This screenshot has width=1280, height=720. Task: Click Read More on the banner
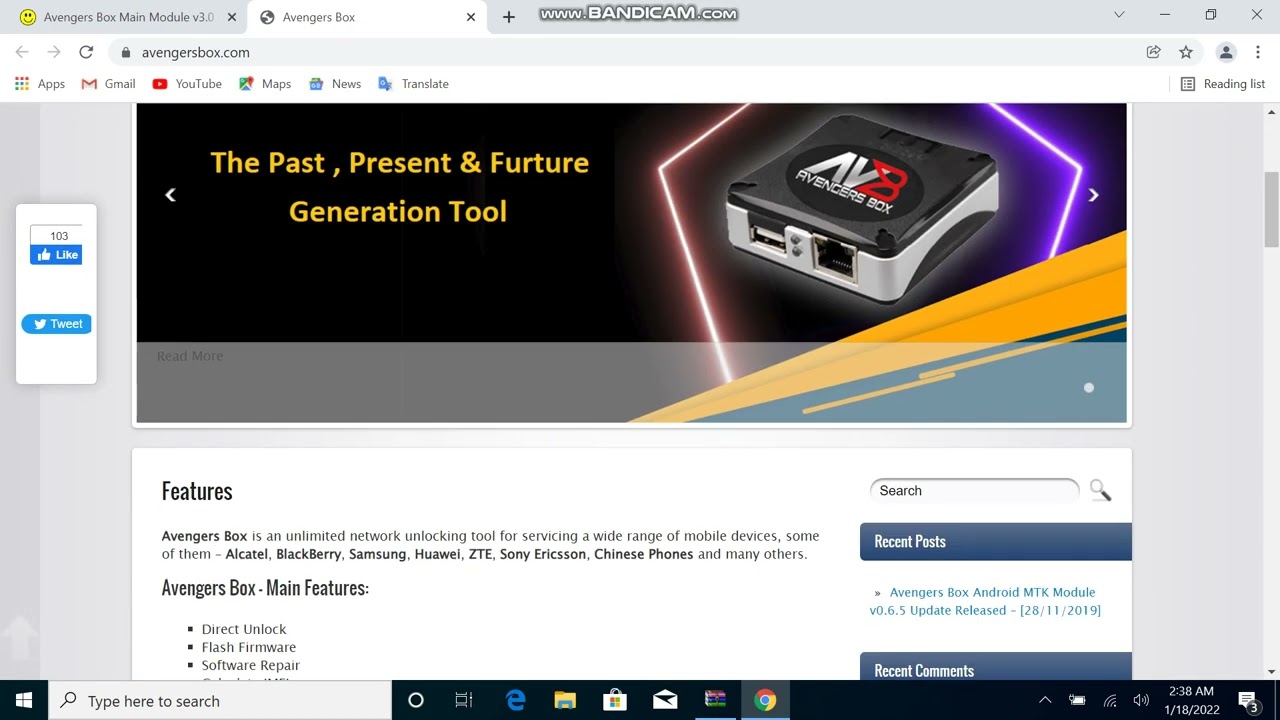[190, 356]
